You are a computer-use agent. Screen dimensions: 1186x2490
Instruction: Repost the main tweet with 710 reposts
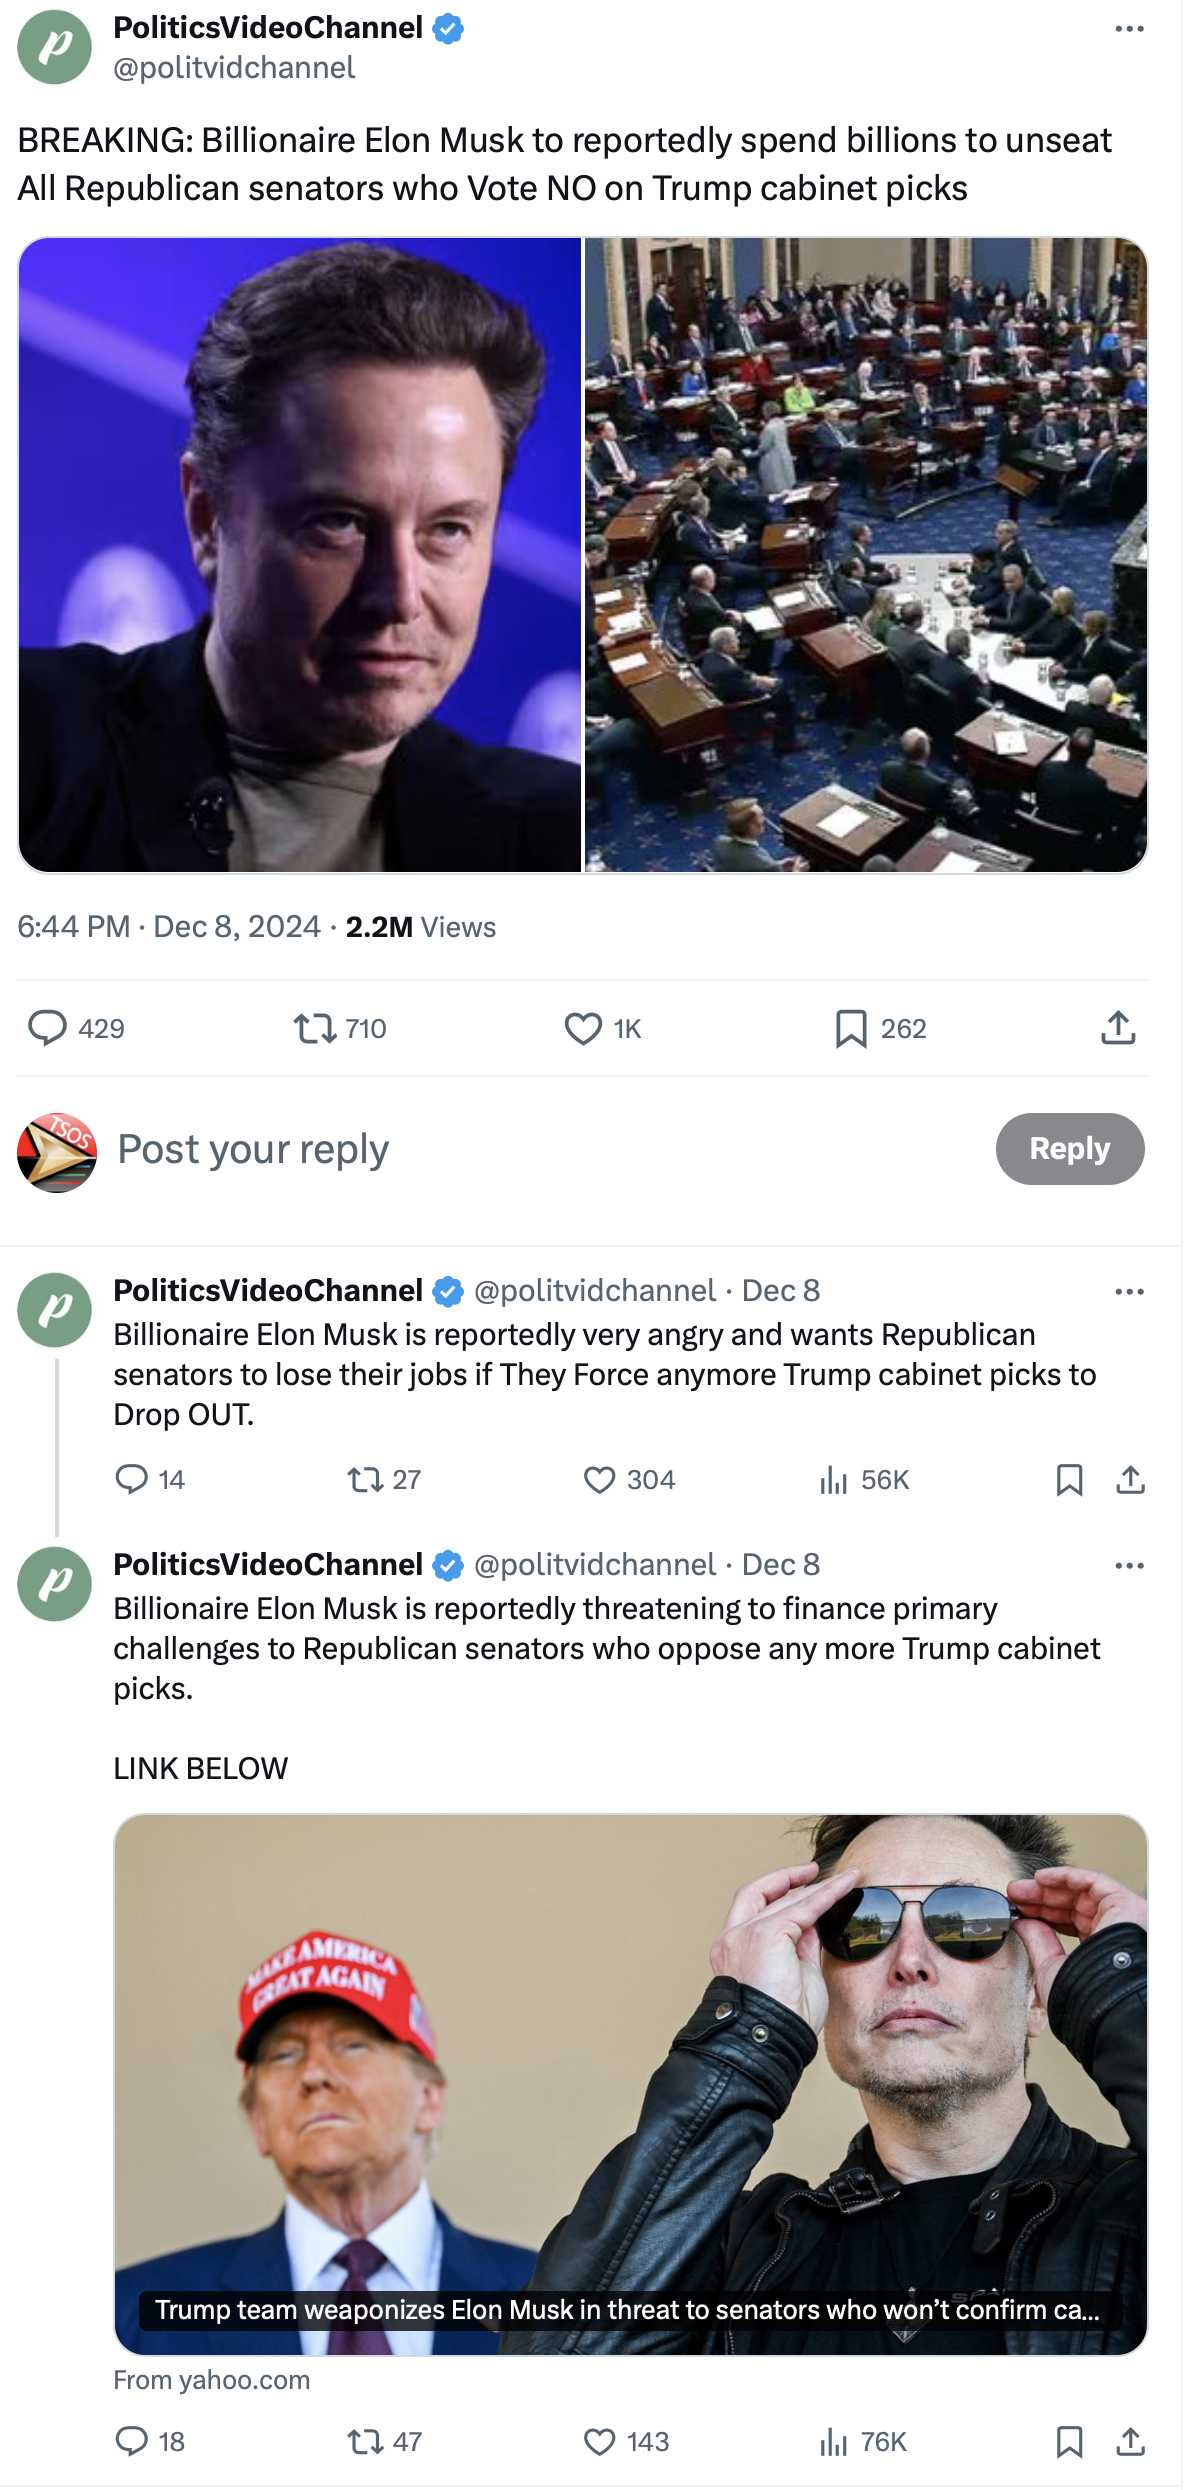coord(315,1028)
